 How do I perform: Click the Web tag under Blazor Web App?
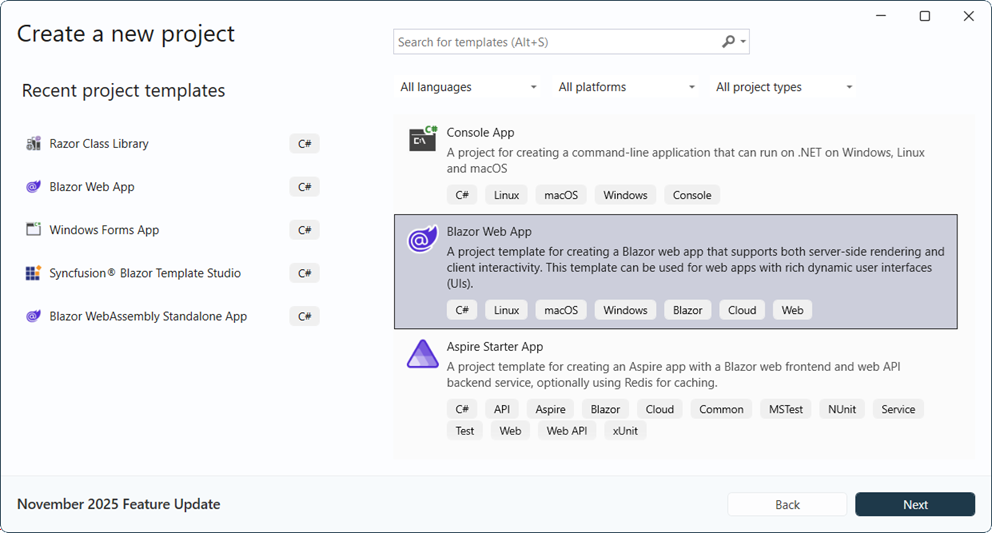click(x=792, y=310)
